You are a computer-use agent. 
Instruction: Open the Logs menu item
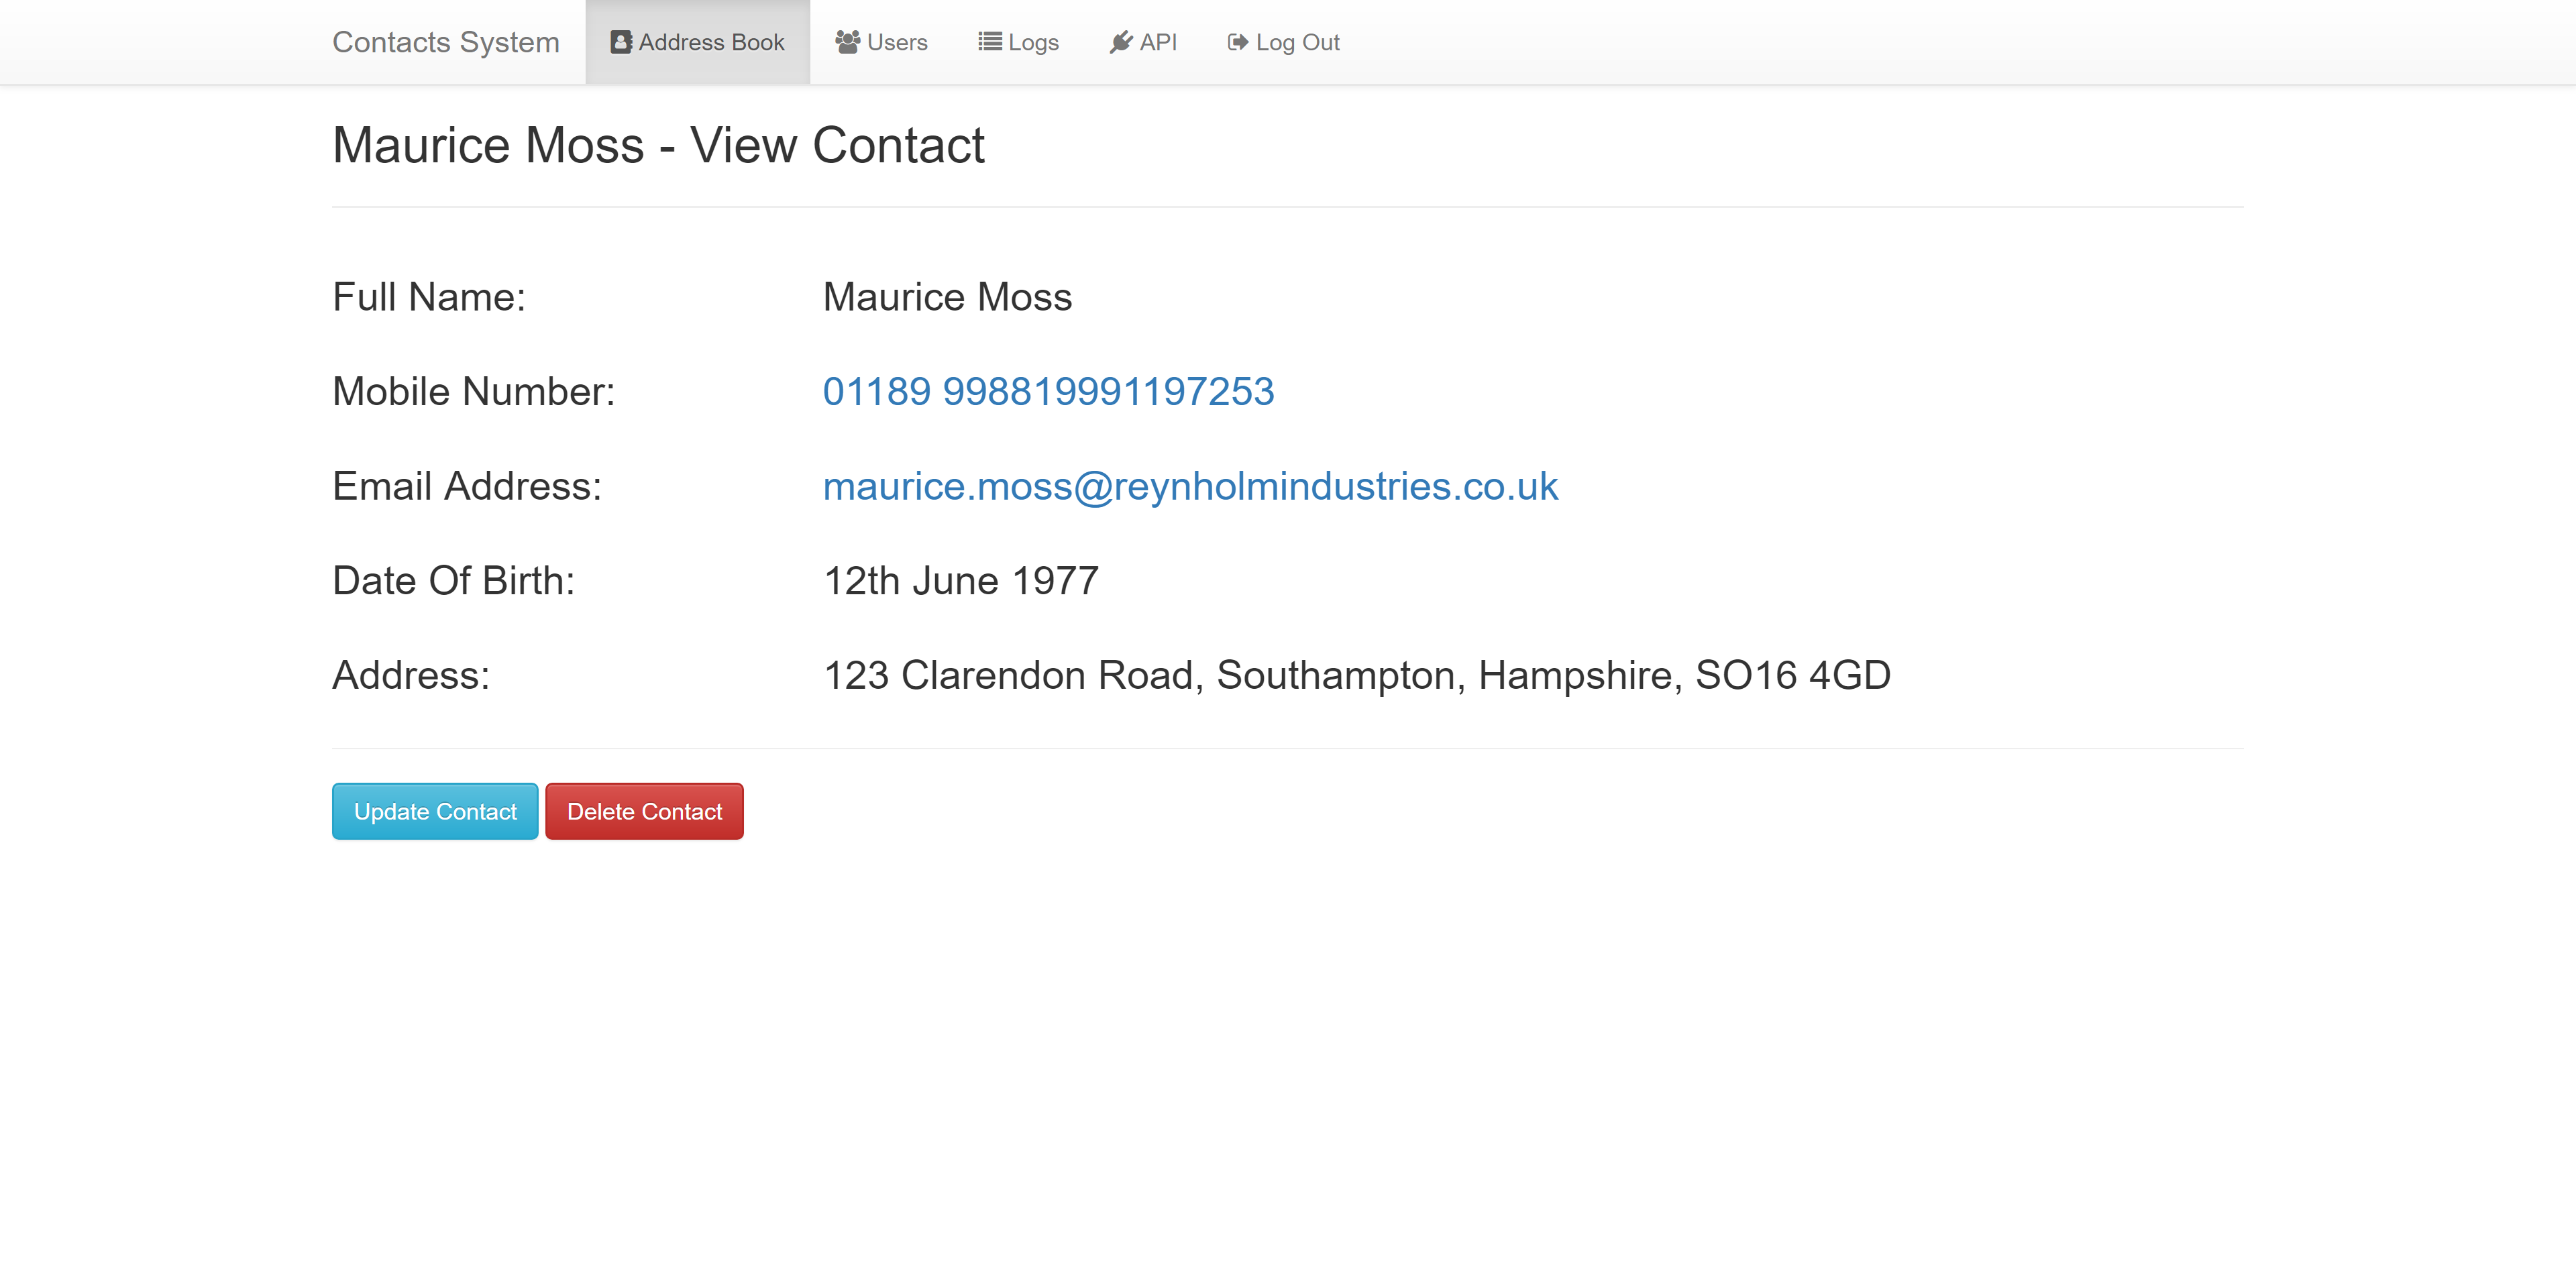click(1018, 42)
